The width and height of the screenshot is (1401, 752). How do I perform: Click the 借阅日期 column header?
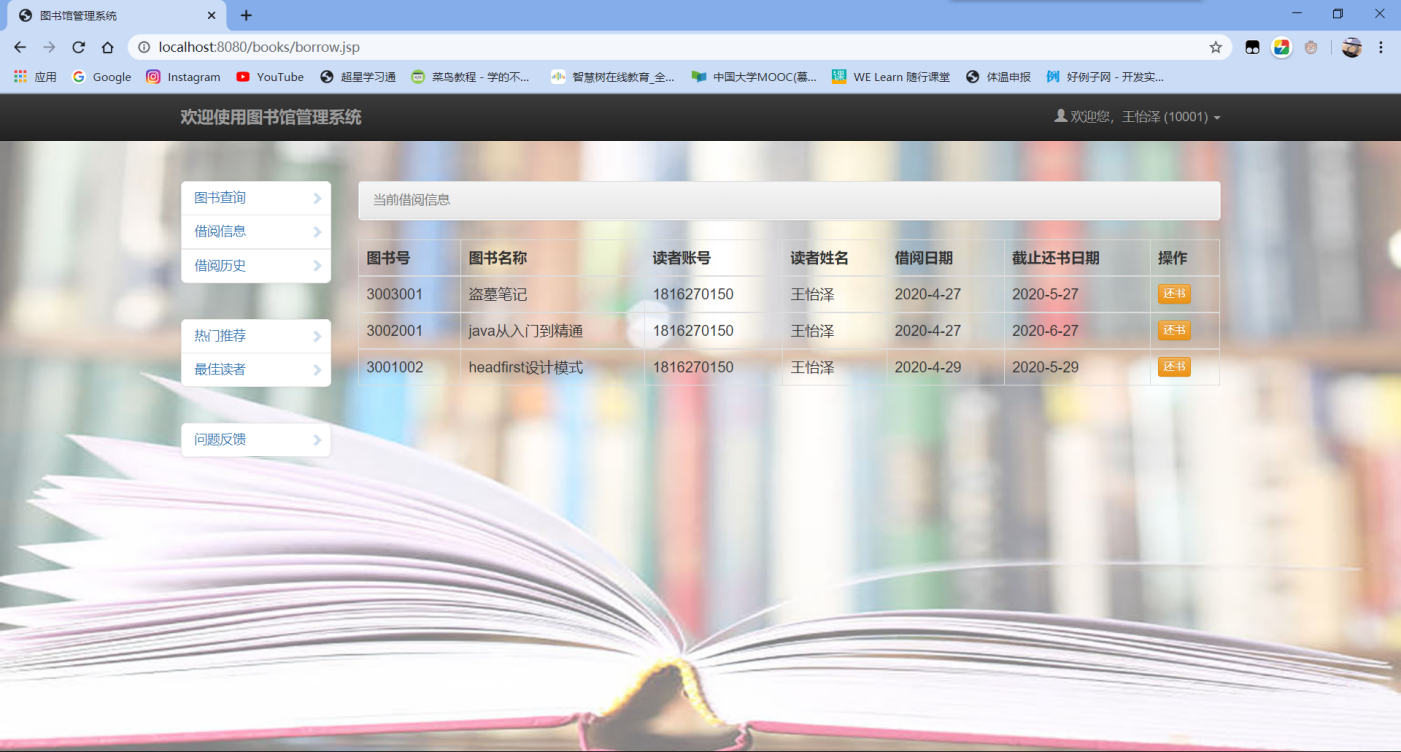point(924,258)
